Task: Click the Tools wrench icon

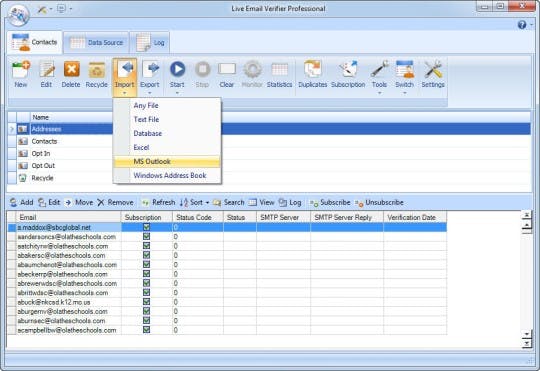Action: click(x=380, y=69)
